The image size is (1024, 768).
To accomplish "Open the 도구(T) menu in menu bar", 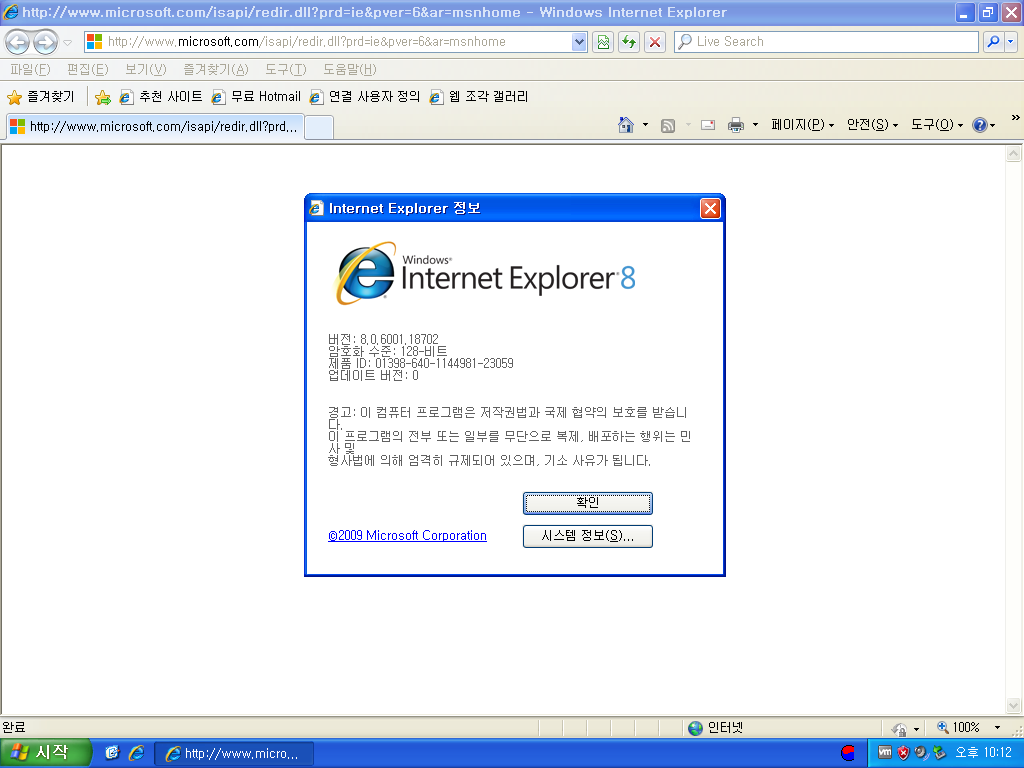I will pos(285,69).
